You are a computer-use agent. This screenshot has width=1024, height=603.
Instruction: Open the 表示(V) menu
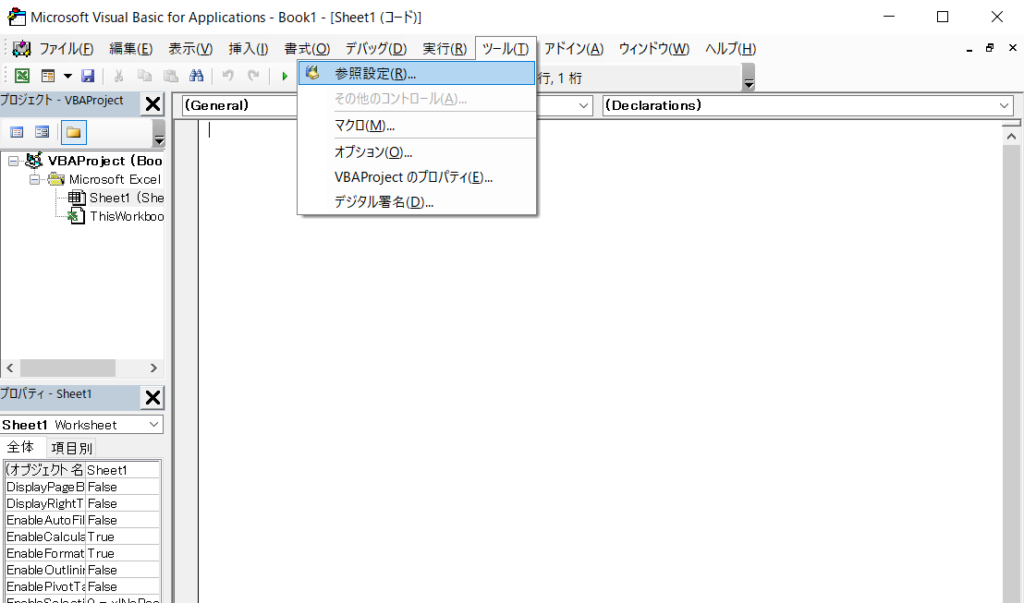pyautogui.click(x=190, y=48)
